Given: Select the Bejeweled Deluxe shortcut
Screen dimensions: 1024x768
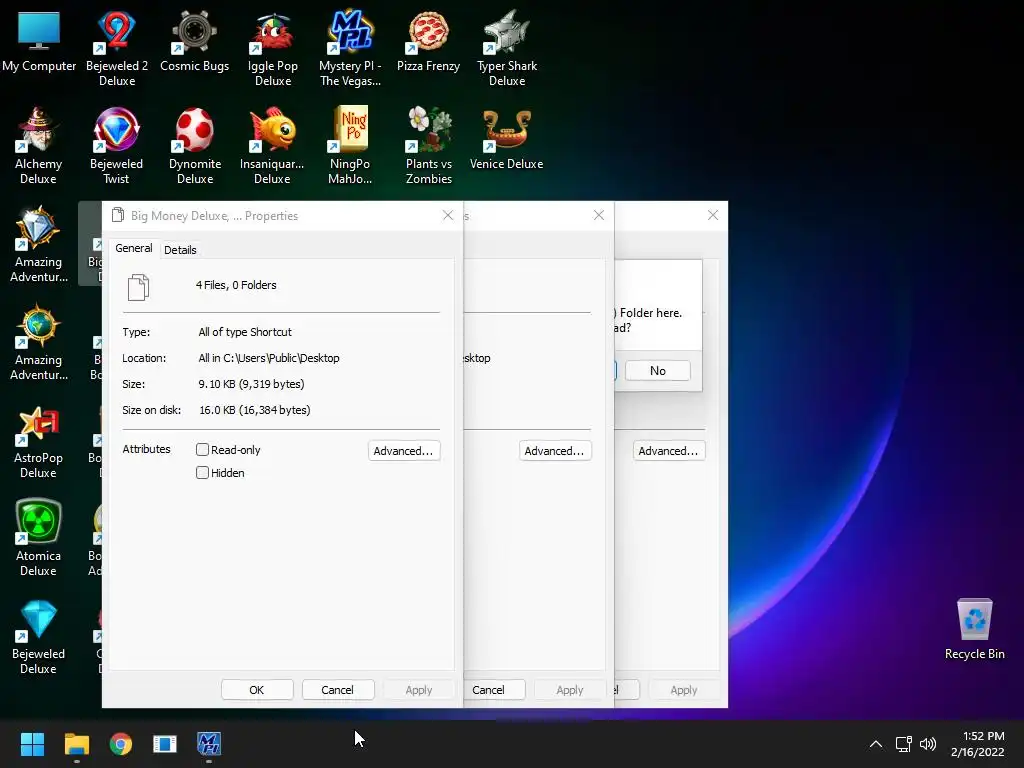Looking at the screenshot, I should (x=39, y=636).
